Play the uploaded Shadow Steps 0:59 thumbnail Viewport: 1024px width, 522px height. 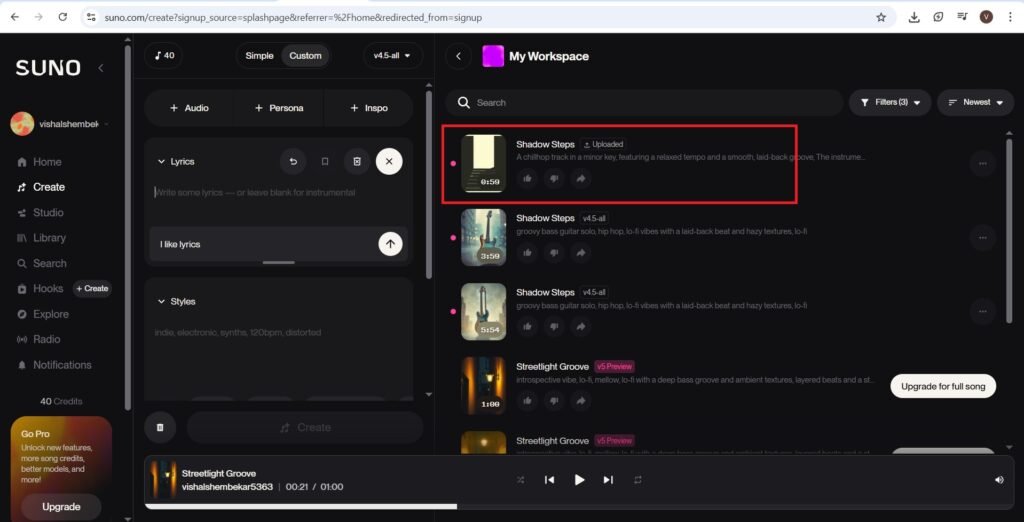[483, 163]
